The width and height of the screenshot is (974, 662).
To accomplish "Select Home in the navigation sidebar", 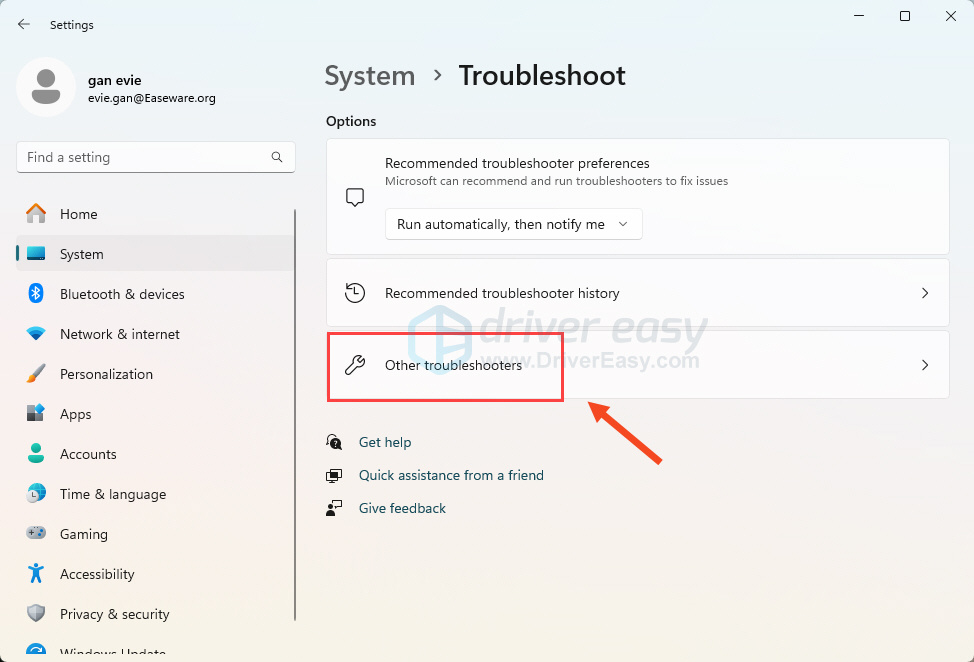I will [80, 214].
